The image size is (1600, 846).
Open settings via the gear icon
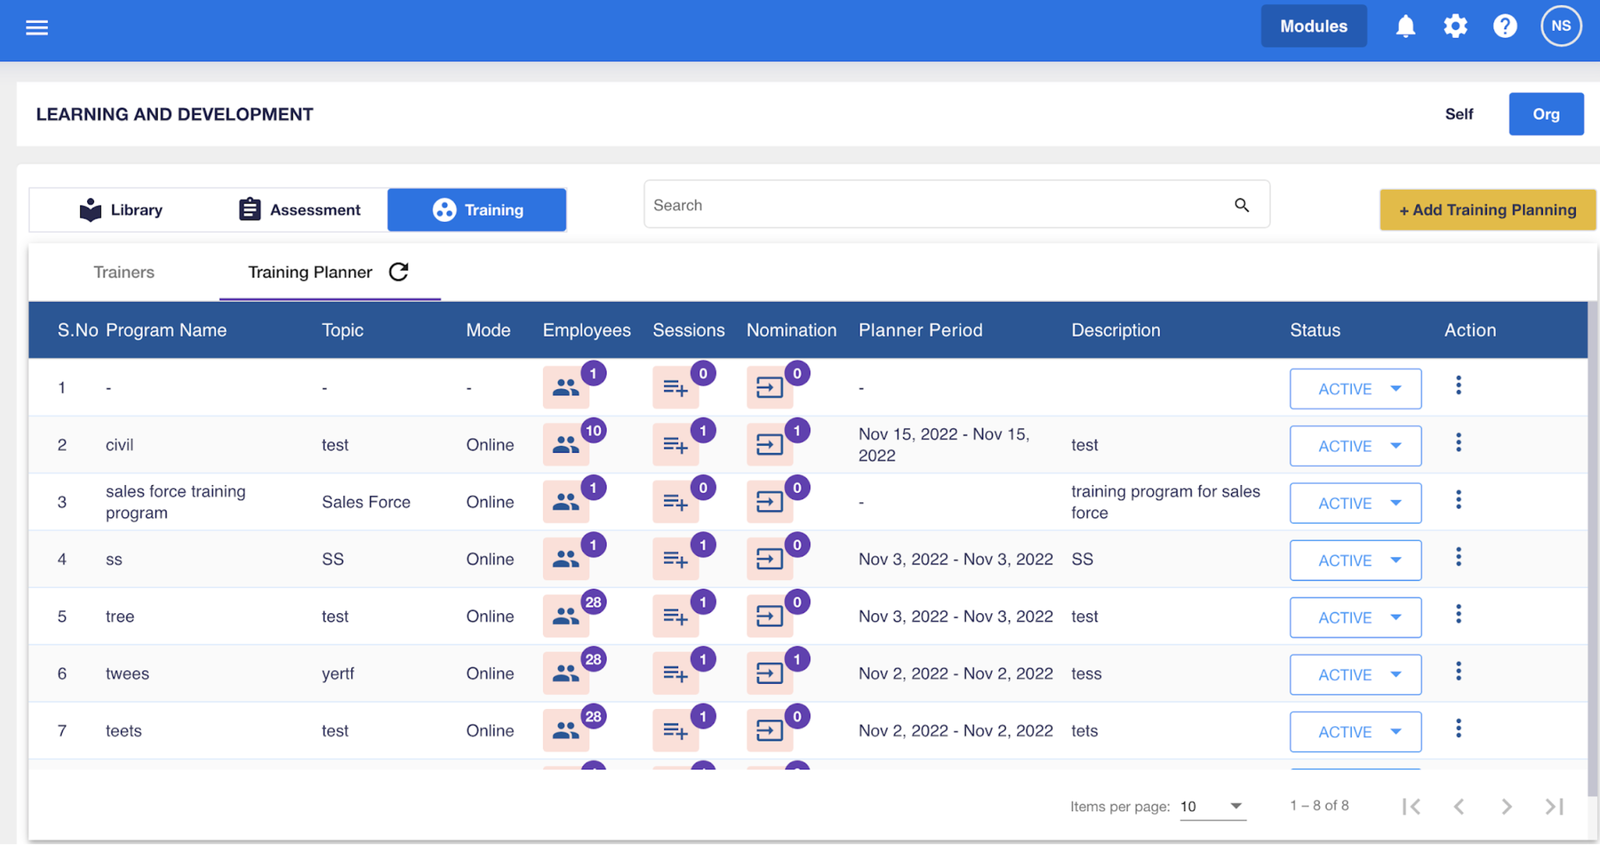[1455, 27]
